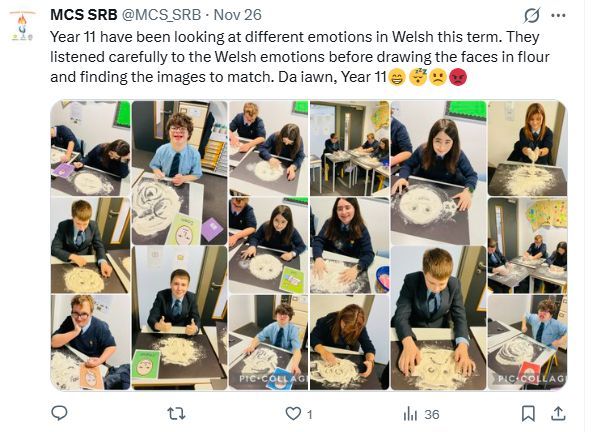This screenshot has width=603, height=432.
Task: Click the view count number 36
Action: click(431, 414)
